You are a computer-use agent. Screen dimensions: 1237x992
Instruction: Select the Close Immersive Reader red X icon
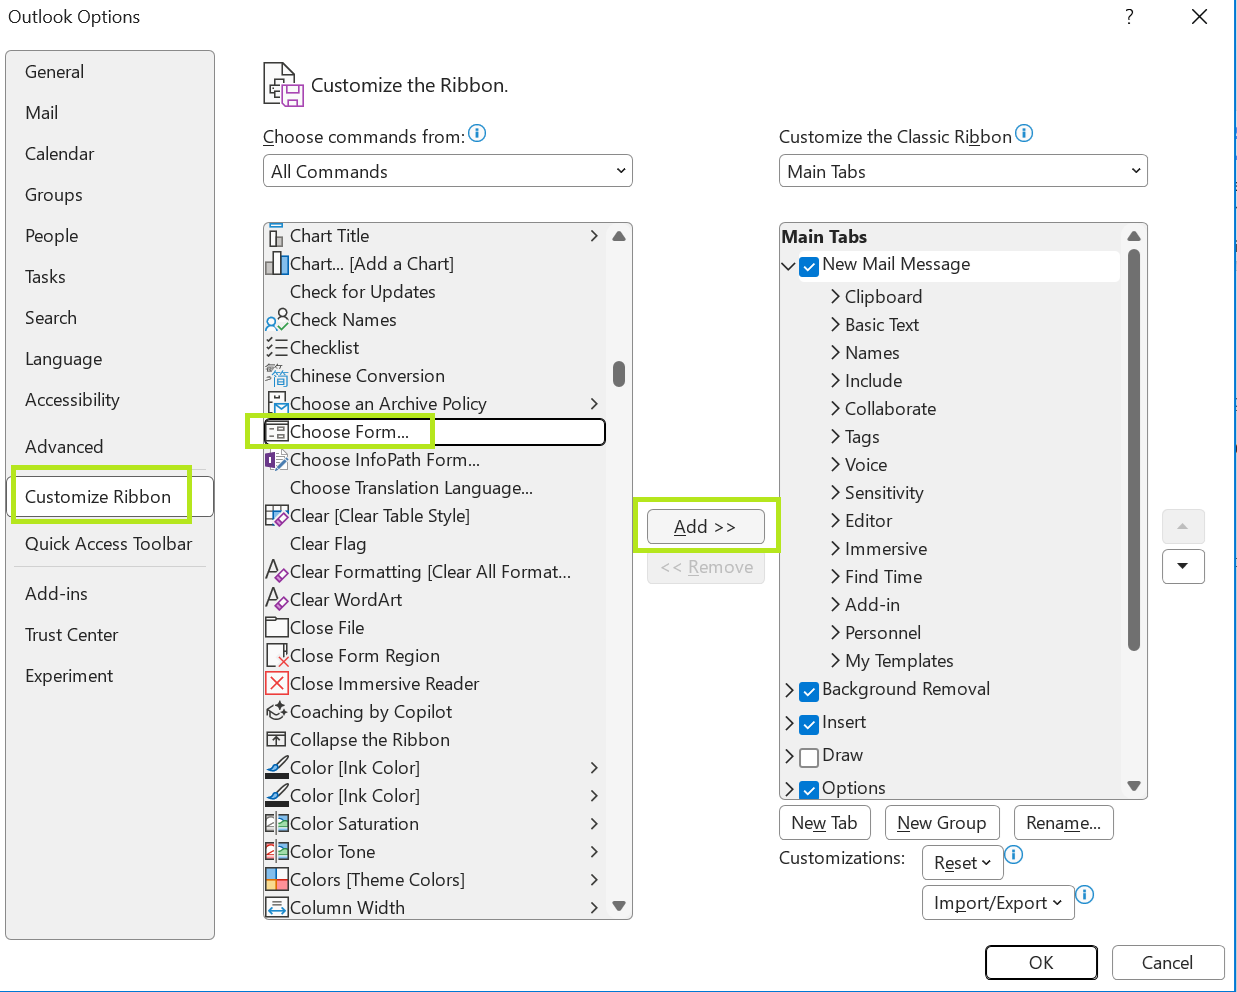point(277,684)
